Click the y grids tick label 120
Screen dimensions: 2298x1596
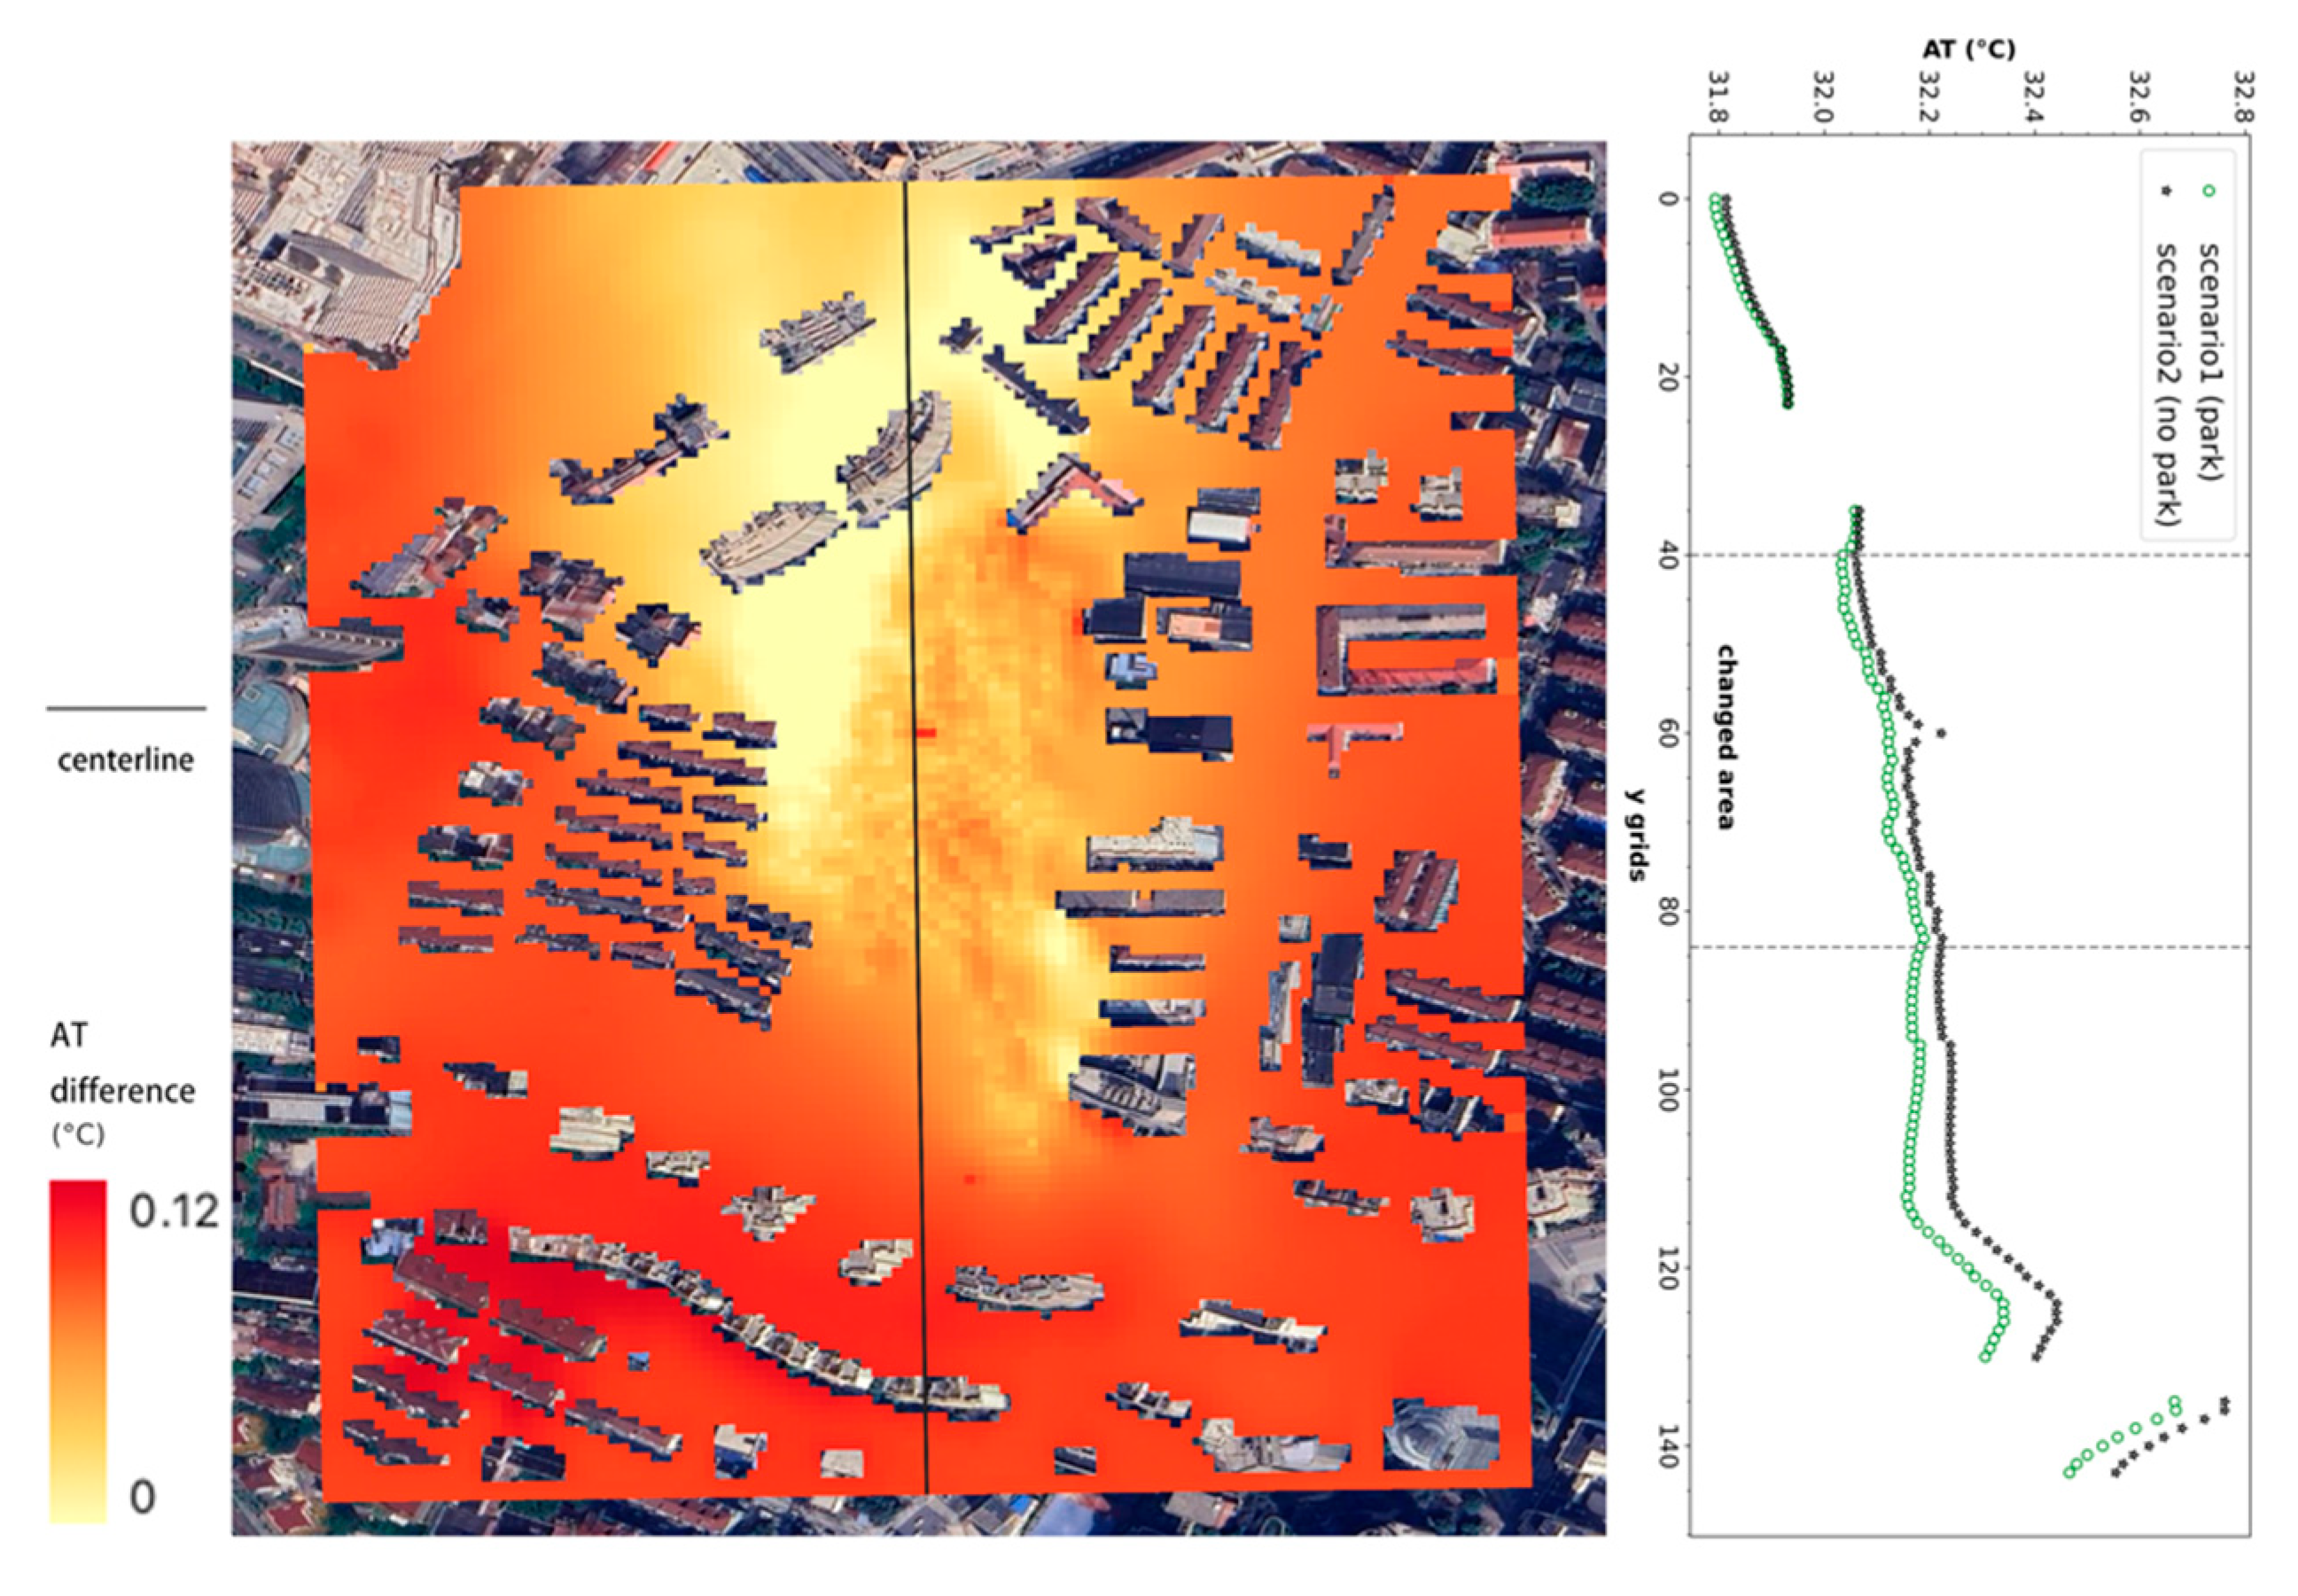(1667, 1267)
